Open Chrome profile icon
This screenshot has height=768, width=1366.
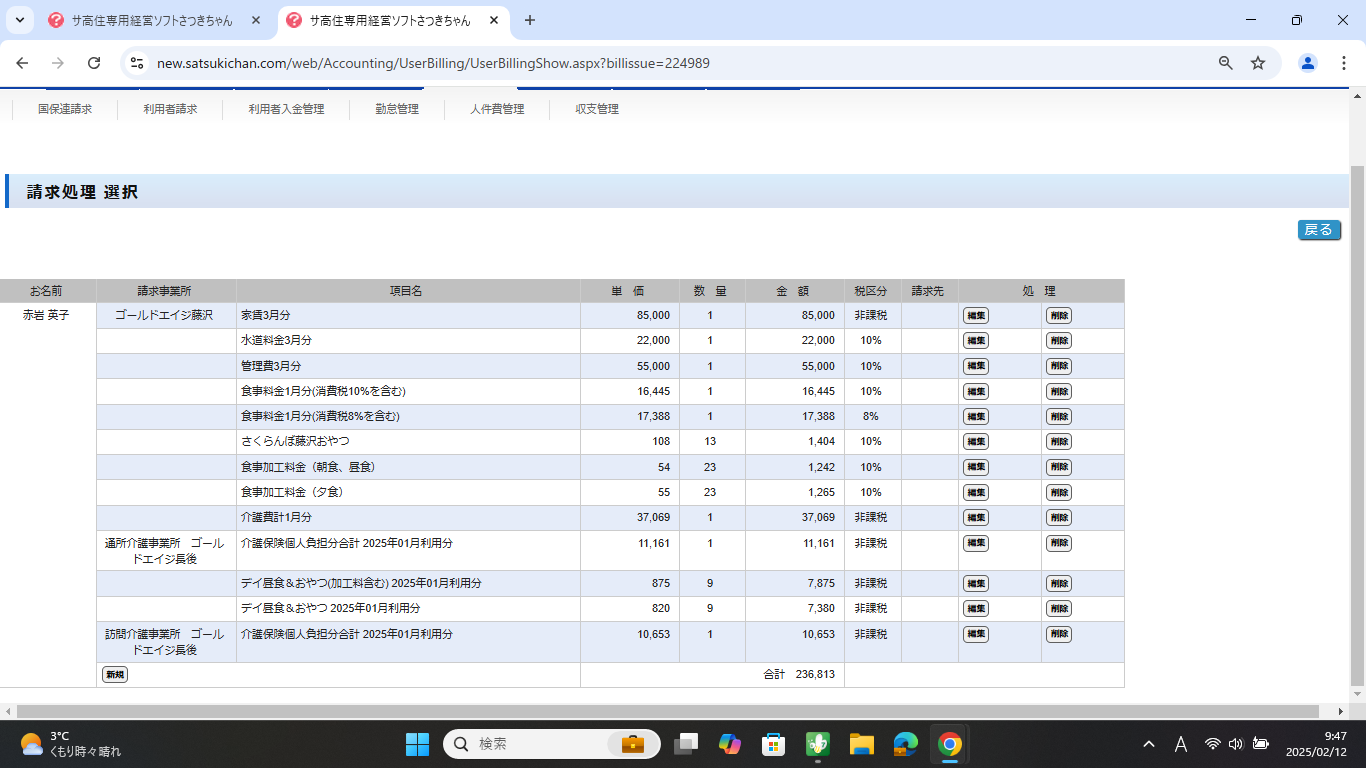click(1307, 63)
